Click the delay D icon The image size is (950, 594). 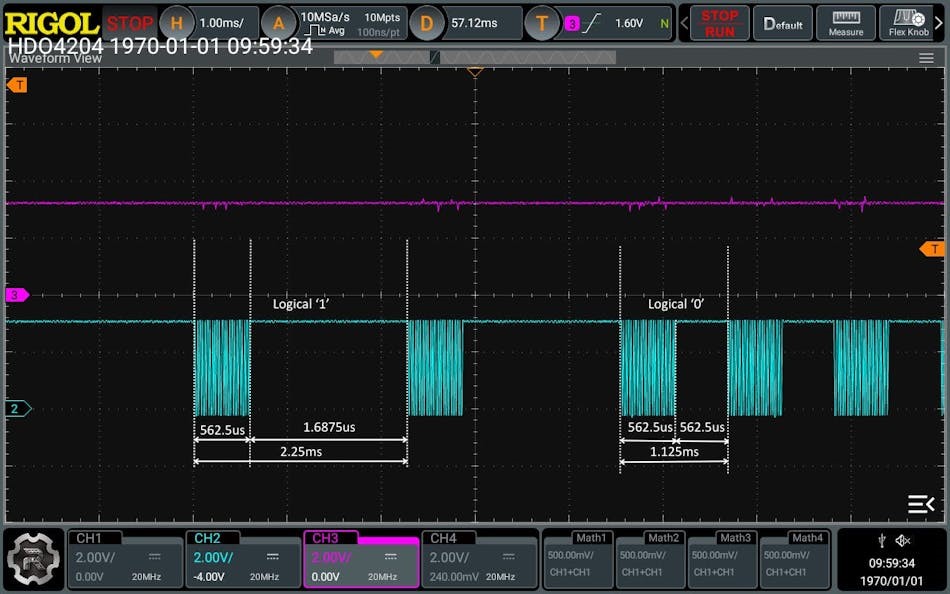click(427, 23)
